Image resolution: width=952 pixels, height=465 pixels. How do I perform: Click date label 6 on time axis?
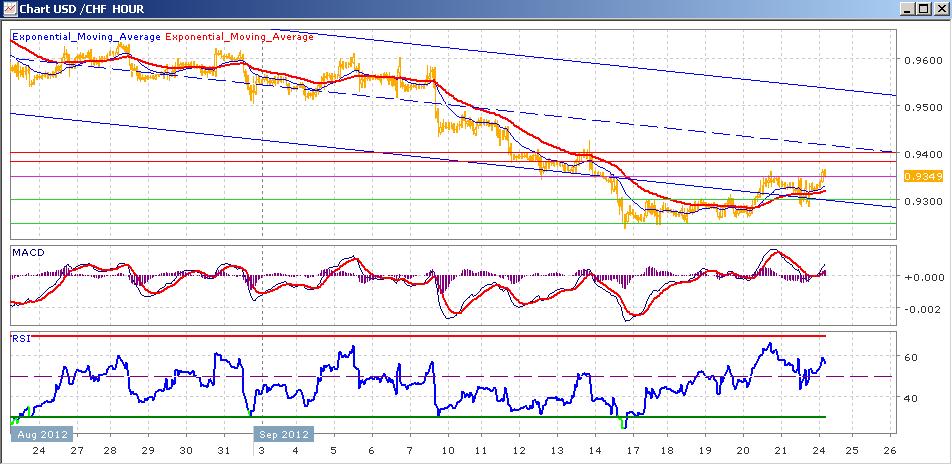pyautogui.click(x=372, y=452)
